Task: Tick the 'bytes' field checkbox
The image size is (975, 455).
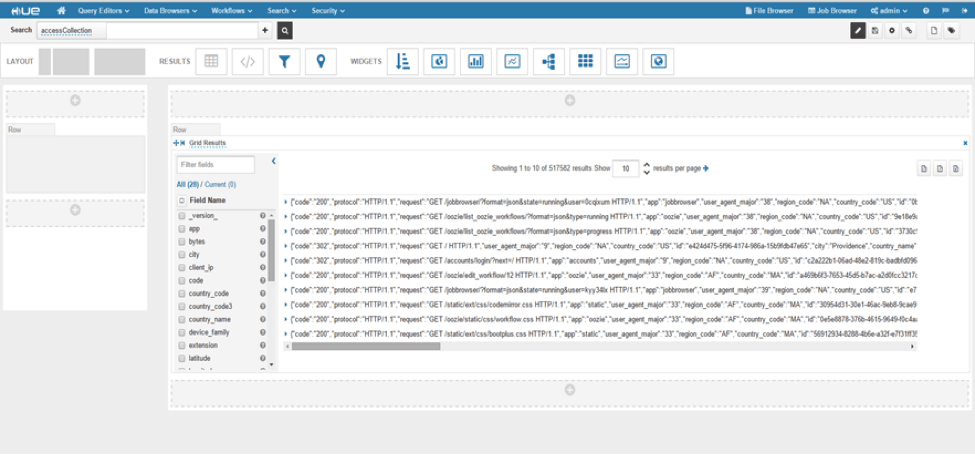Action: click(x=182, y=242)
